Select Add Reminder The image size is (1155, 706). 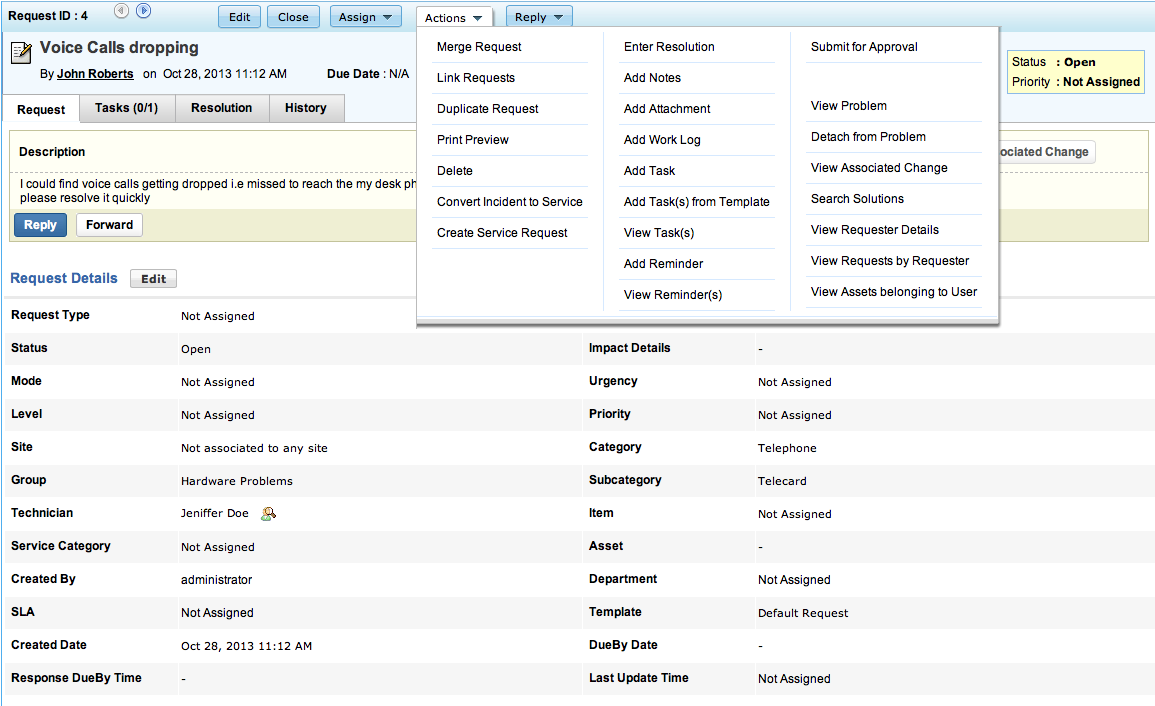(x=663, y=263)
